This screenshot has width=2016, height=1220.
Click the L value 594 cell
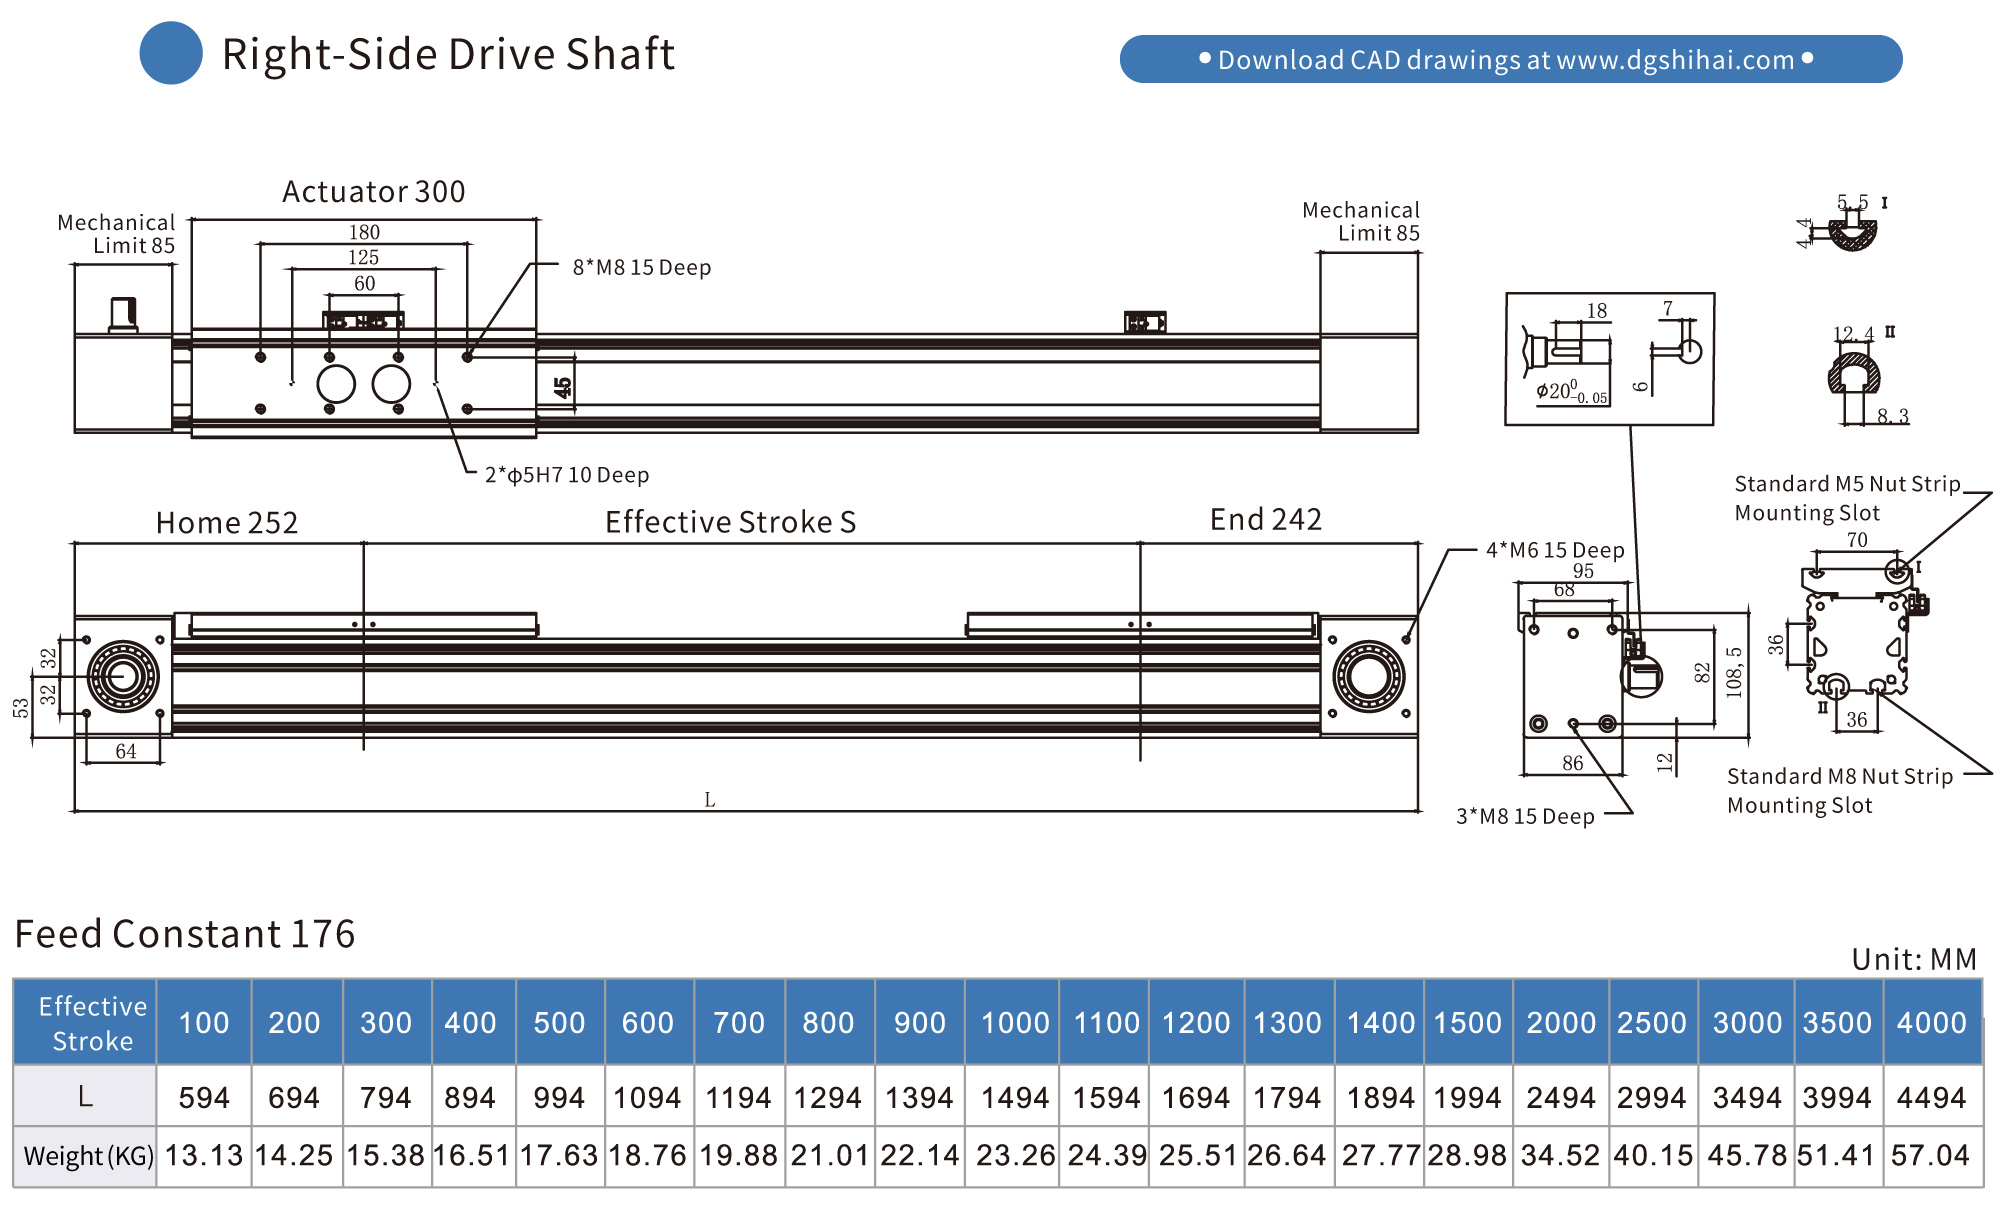tap(204, 1097)
